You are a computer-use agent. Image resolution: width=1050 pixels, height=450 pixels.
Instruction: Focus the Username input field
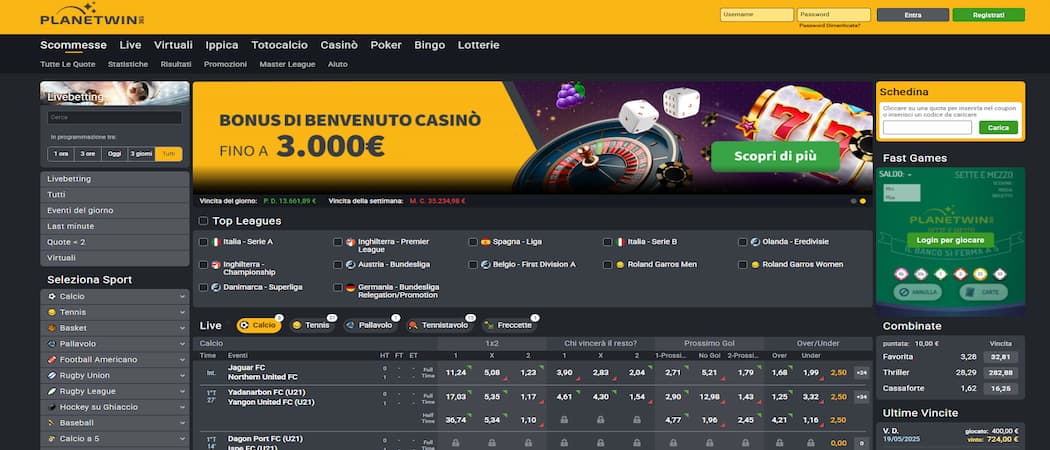coord(757,15)
